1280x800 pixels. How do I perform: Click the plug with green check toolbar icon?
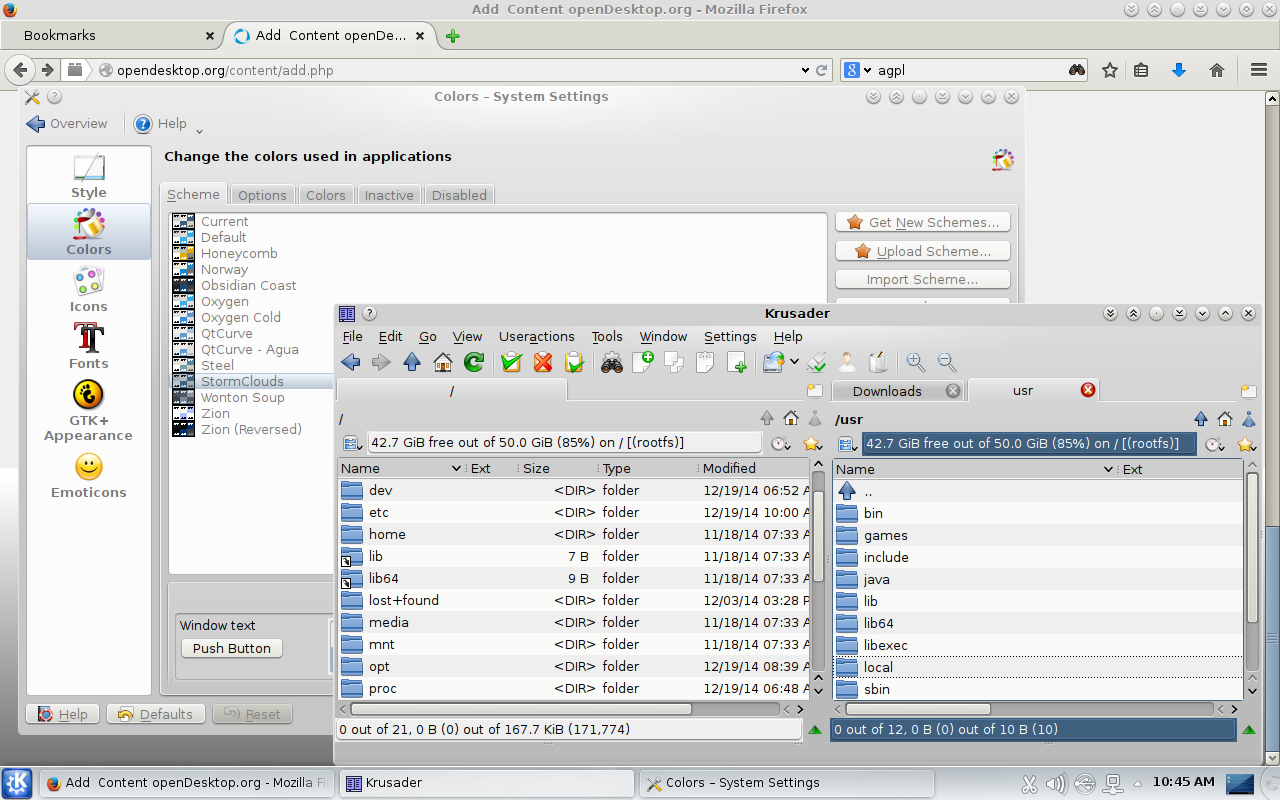click(817, 362)
